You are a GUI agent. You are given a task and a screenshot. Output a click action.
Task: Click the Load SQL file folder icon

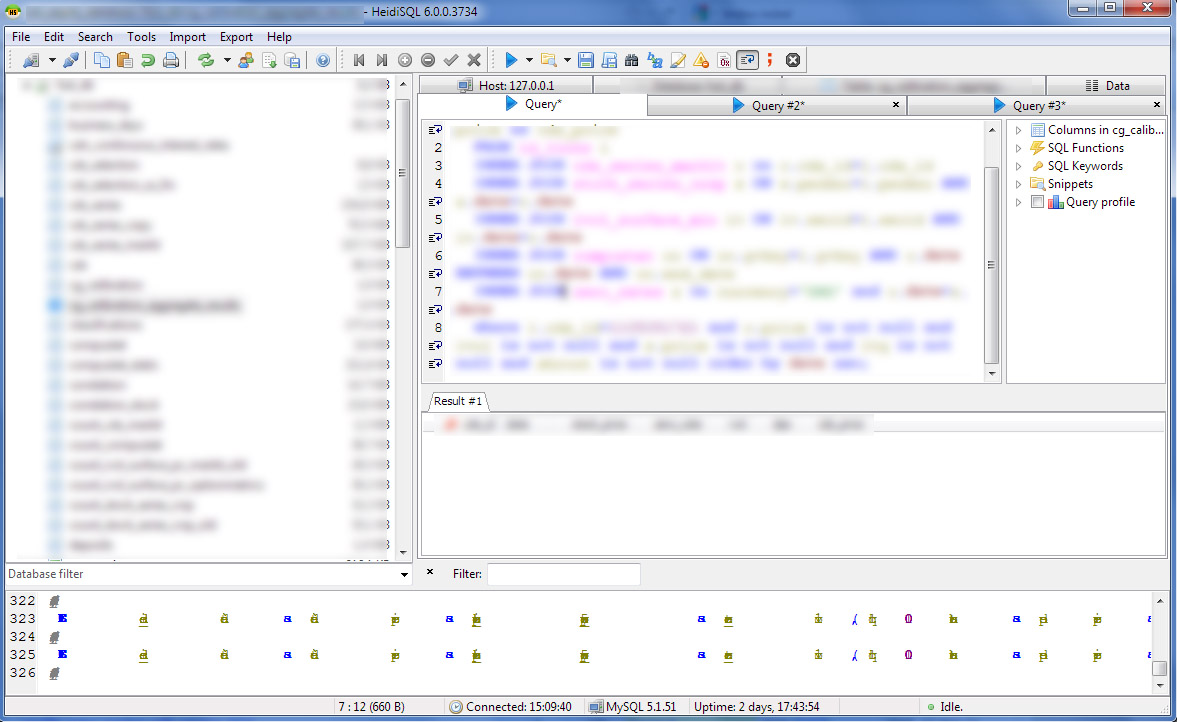click(549, 60)
